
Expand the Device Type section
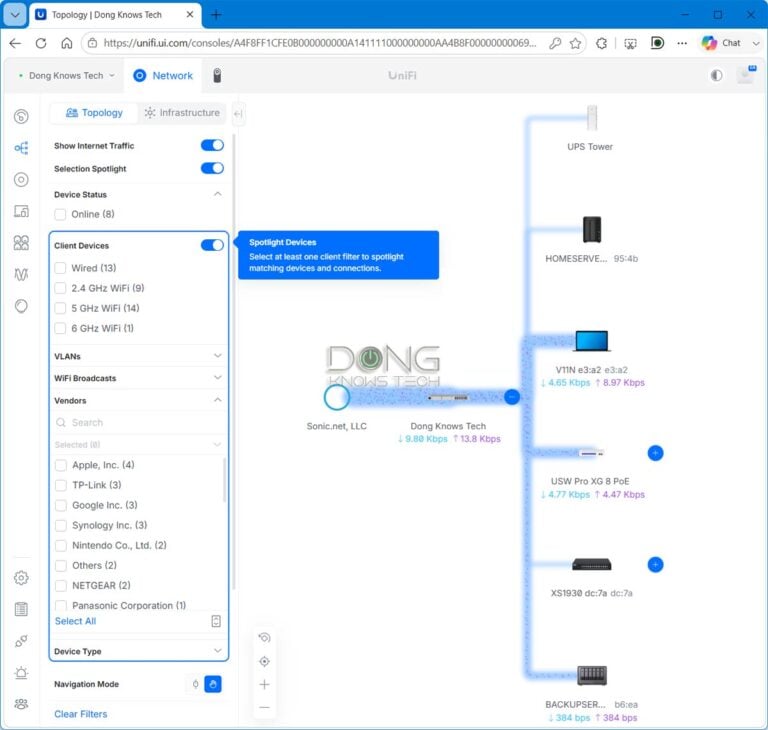[217, 651]
